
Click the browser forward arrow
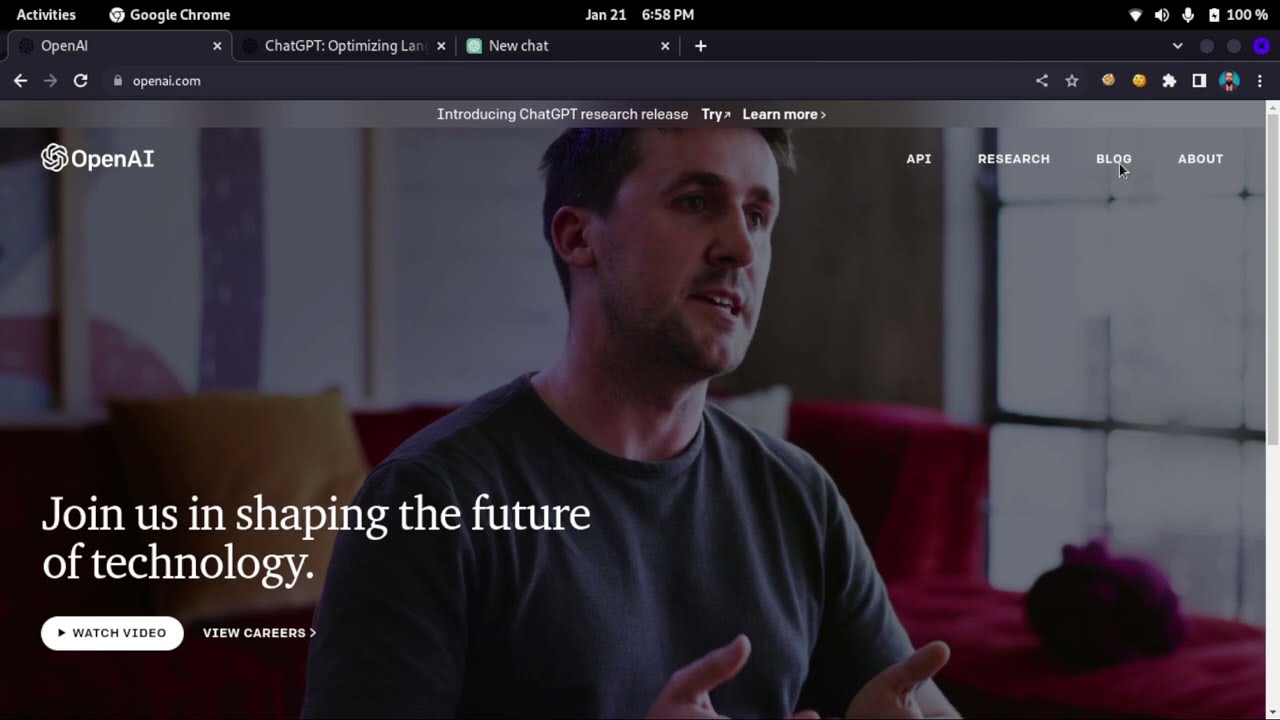pyautogui.click(x=50, y=81)
